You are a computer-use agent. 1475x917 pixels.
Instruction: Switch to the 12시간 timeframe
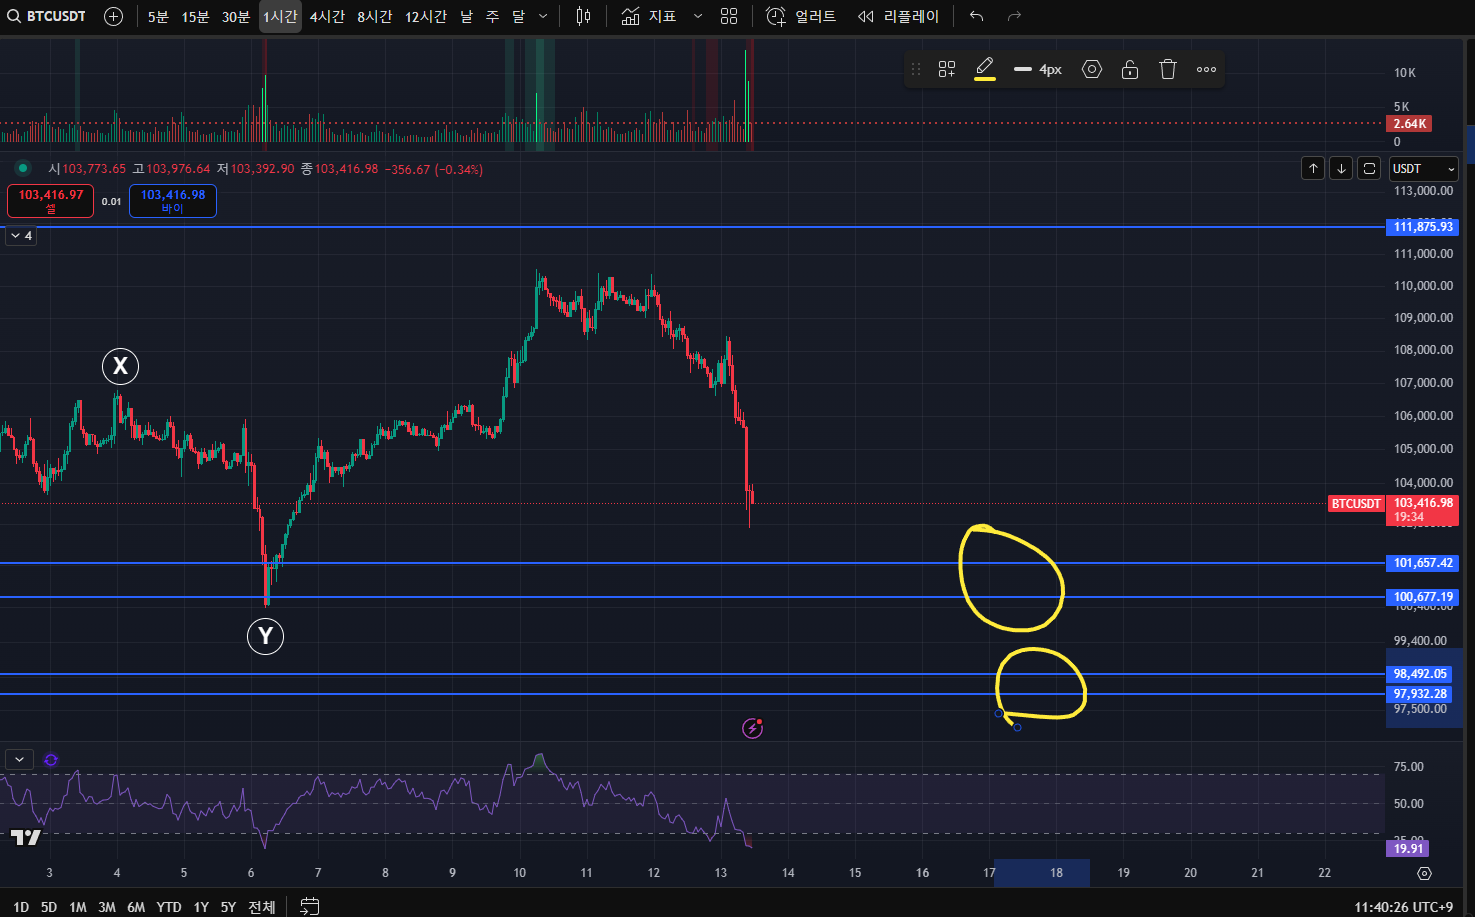pyautogui.click(x=426, y=16)
